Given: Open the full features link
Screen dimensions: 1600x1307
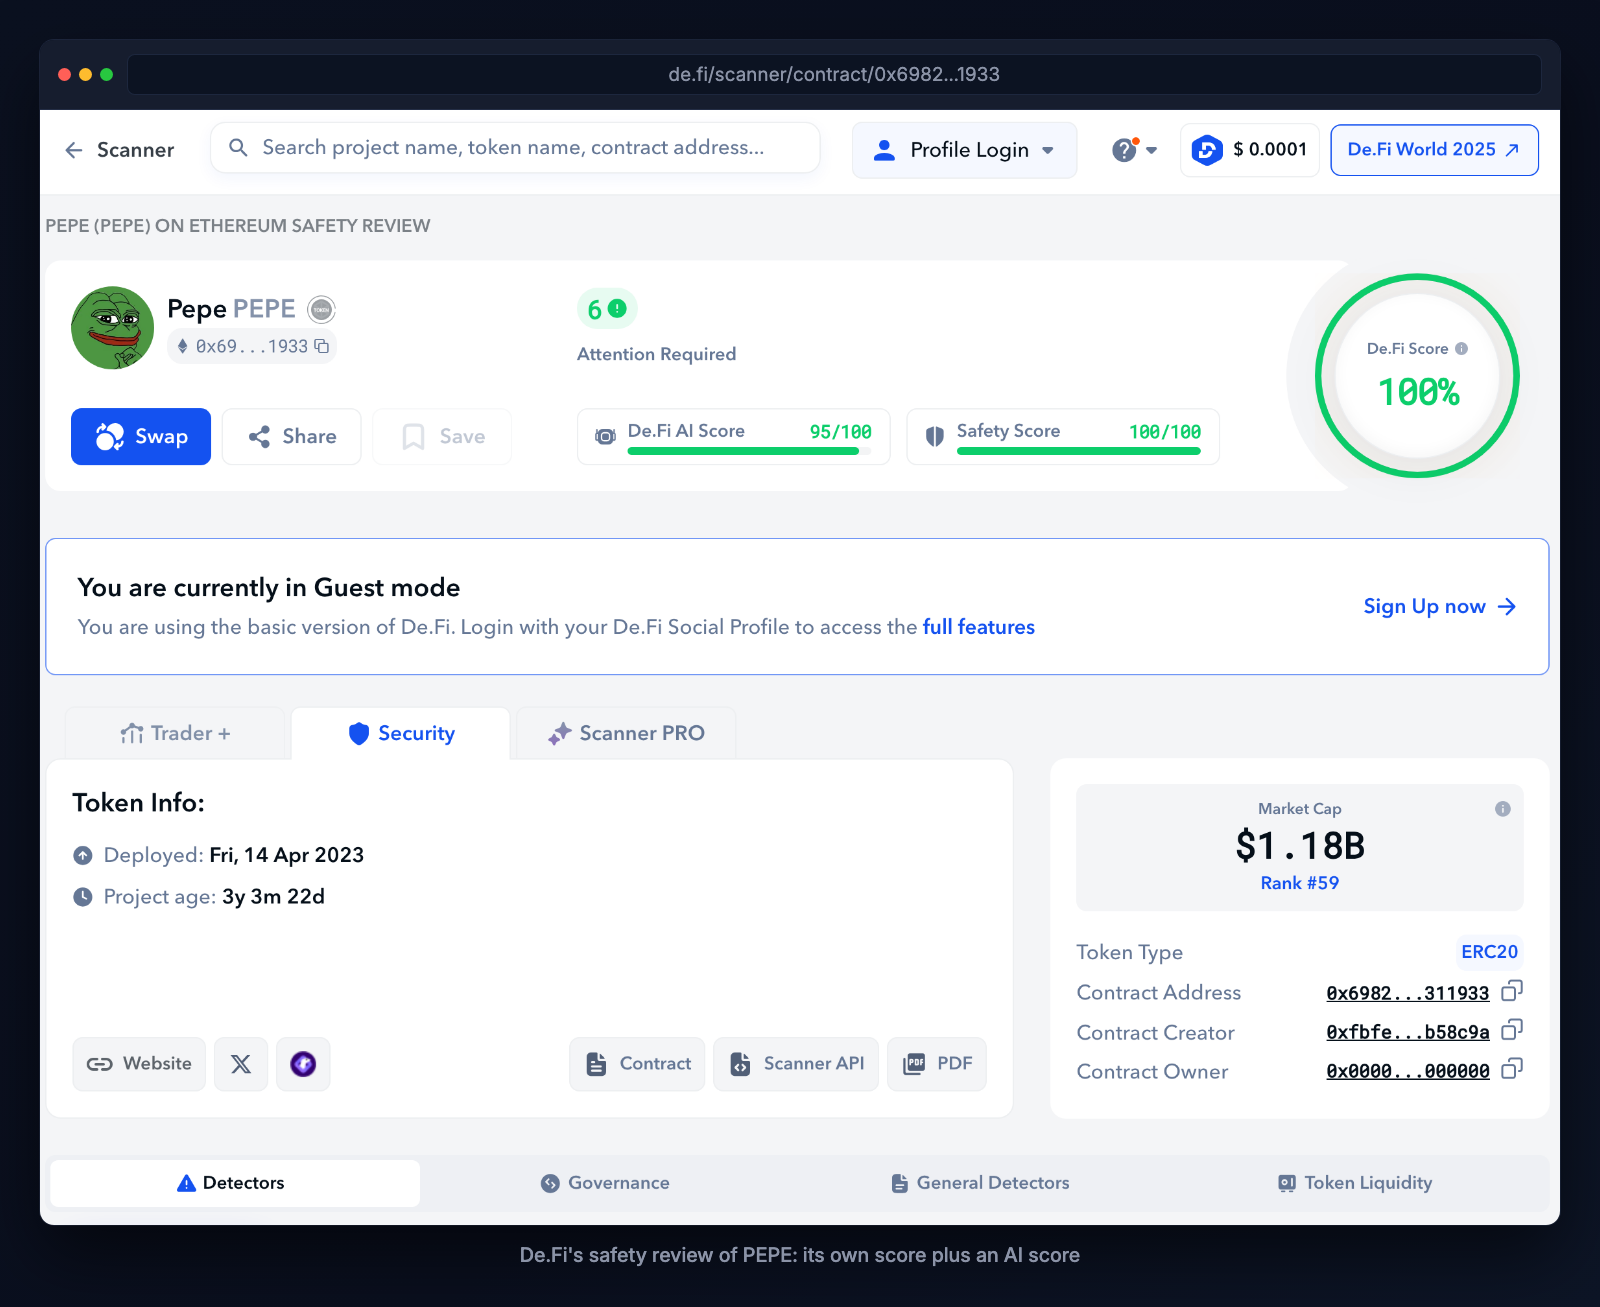Looking at the screenshot, I should coord(979,627).
